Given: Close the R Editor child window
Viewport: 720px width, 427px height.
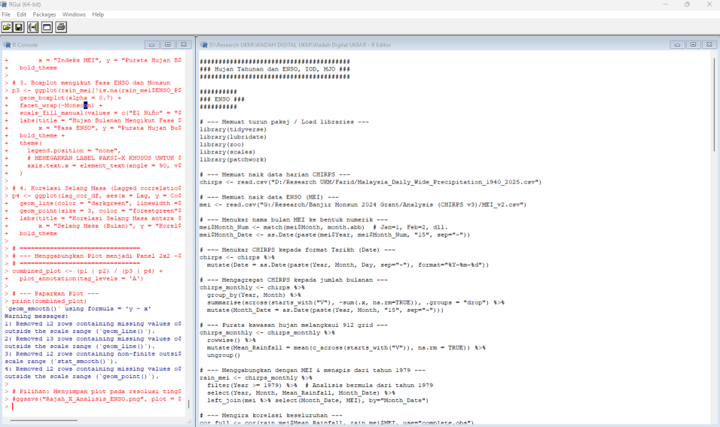Looking at the screenshot, I should 709,45.
